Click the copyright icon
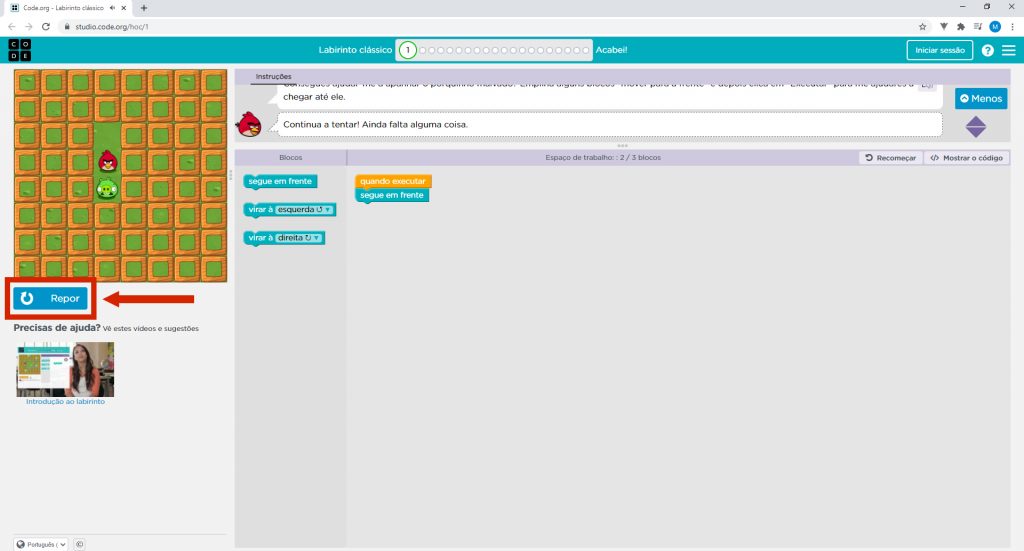This screenshot has height=551, width=1024. (79, 544)
